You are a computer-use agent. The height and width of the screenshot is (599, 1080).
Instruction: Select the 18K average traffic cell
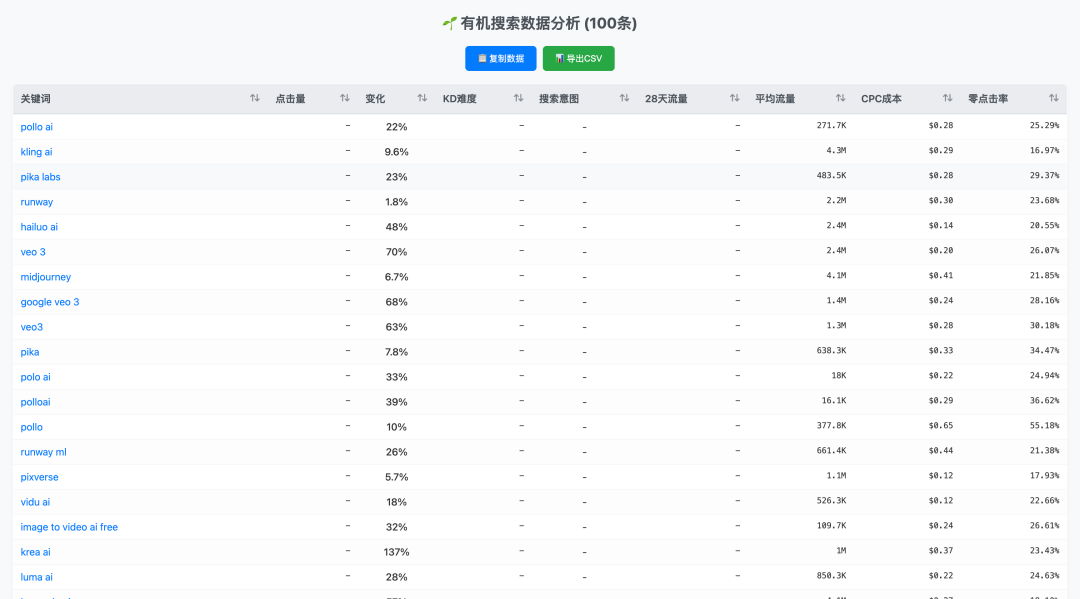[x=838, y=375]
